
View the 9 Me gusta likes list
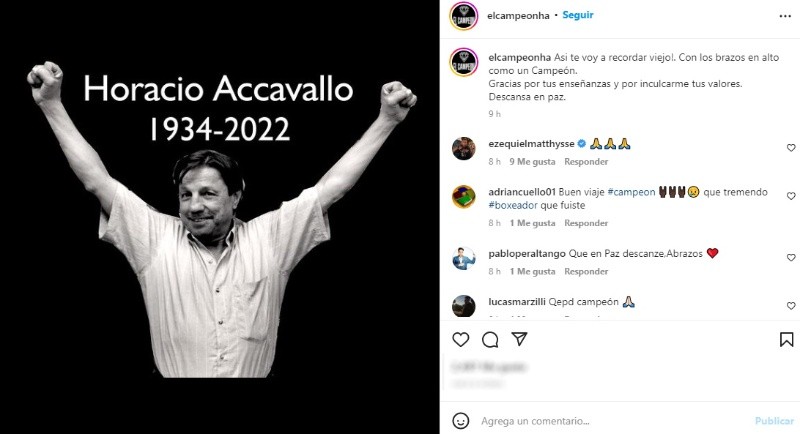pyautogui.click(x=532, y=162)
